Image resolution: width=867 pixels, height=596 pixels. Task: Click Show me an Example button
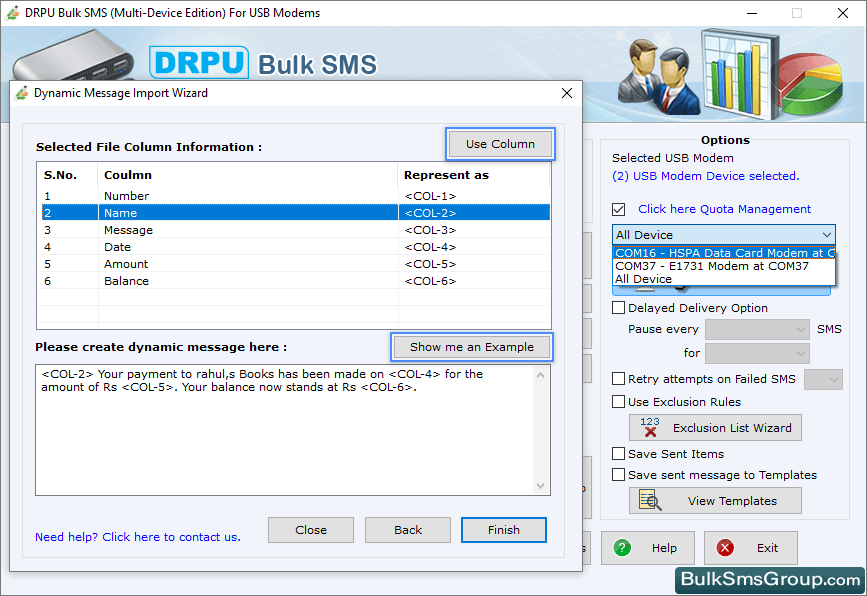click(472, 347)
